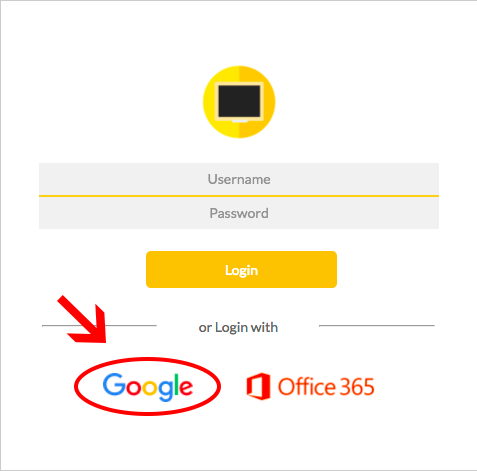Viewport: 477px width, 471px height.
Task: Select the Office 365 wordmark text
Action: pyautogui.click(x=326, y=387)
